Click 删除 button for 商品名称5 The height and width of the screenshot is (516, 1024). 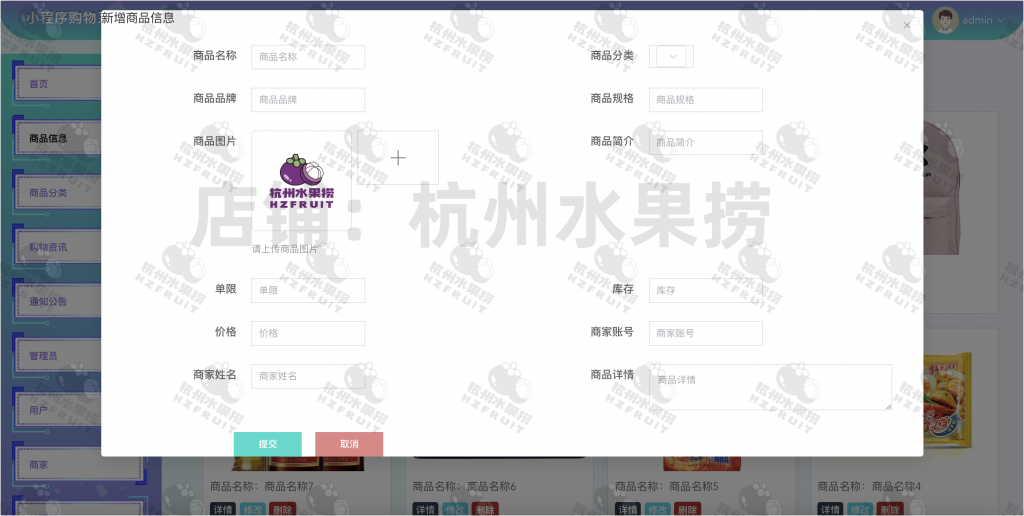(687, 509)
